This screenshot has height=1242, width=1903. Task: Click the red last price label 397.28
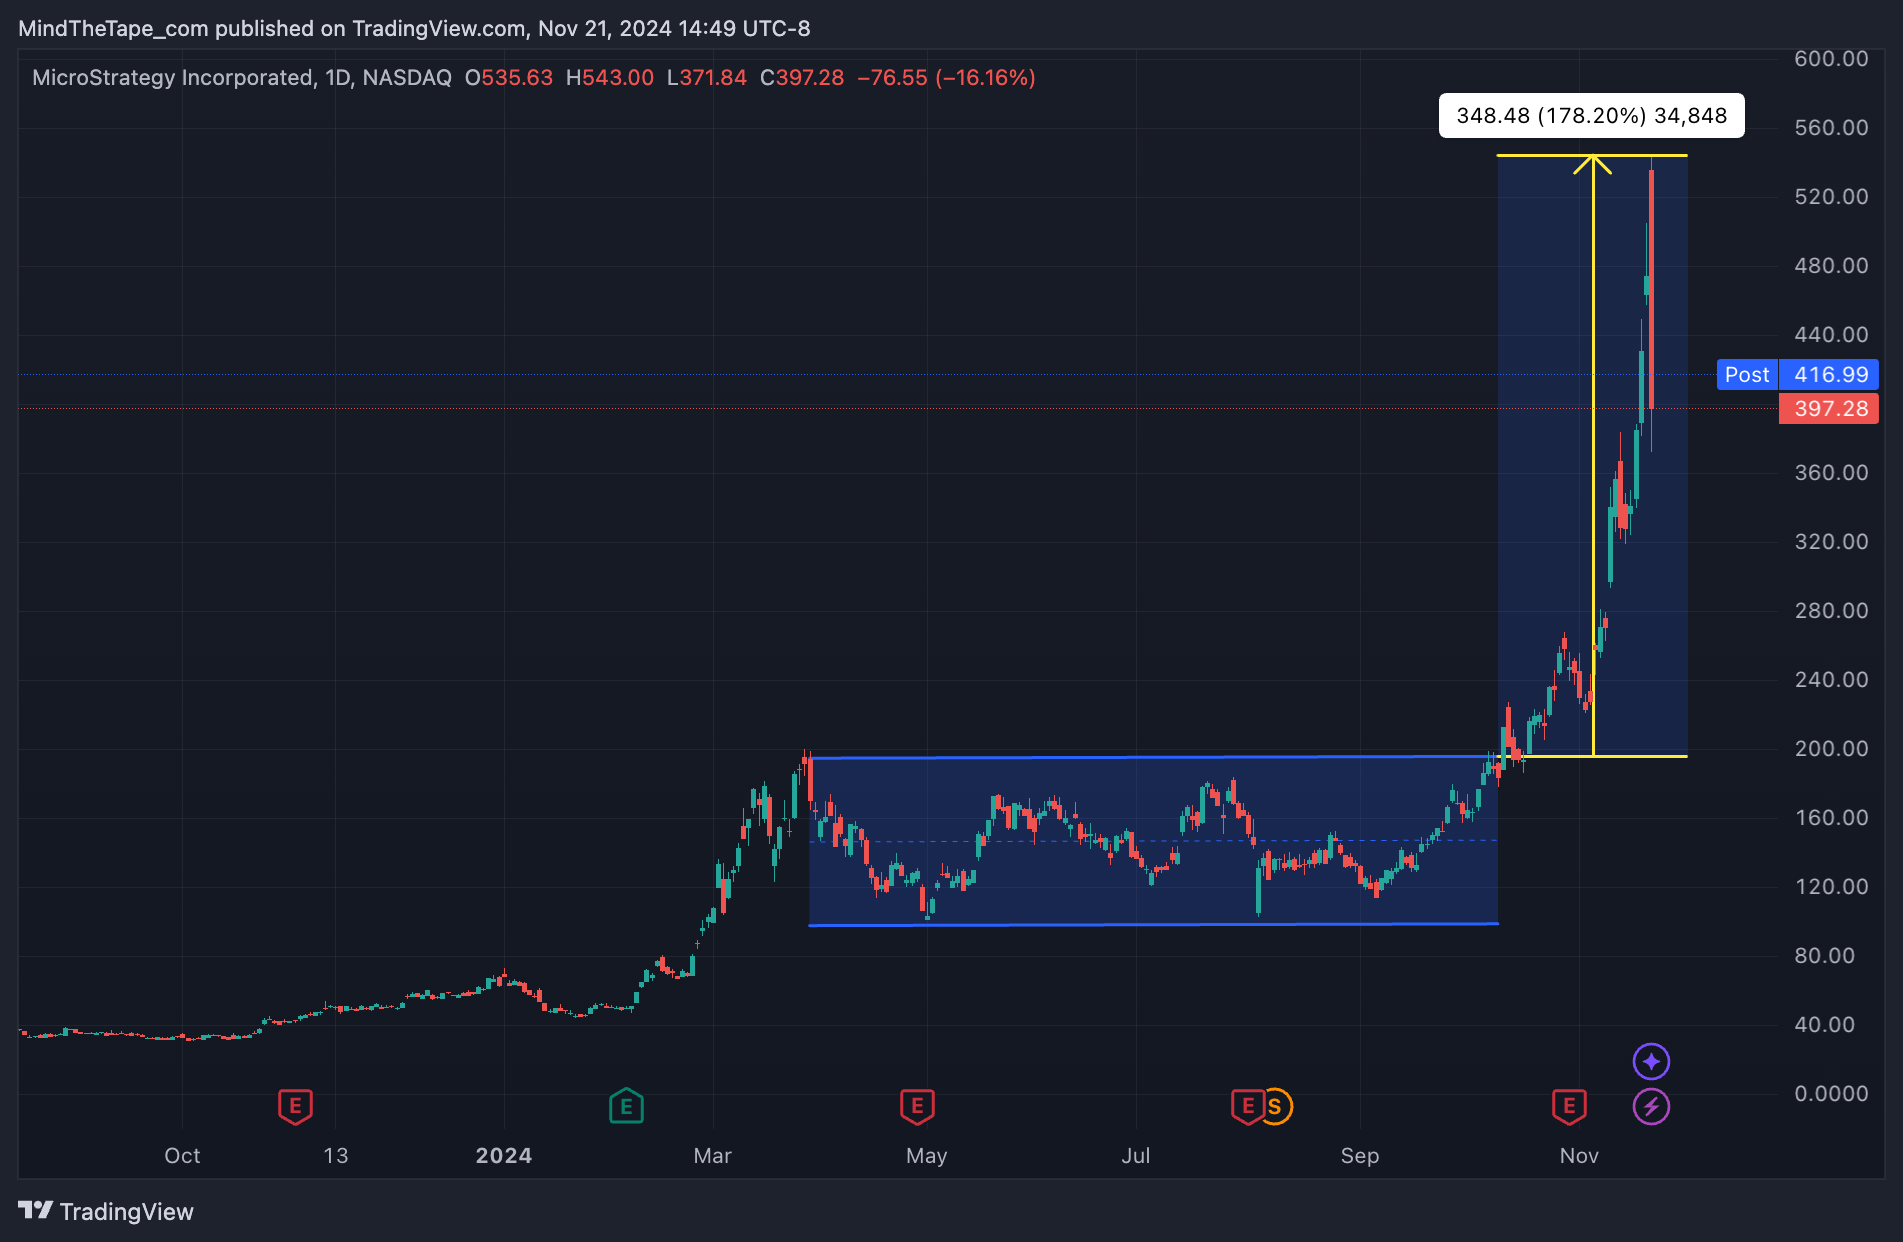[x=1829, y=409]
